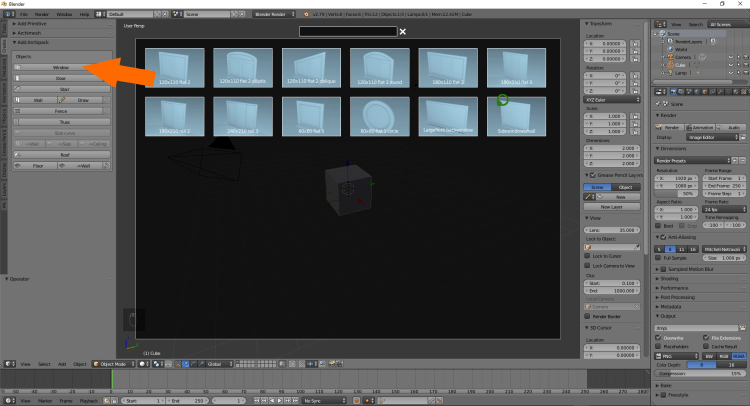750x406 pixels.
Task: Expand the Add Primitive panel
Action: [x=36, y=23]
